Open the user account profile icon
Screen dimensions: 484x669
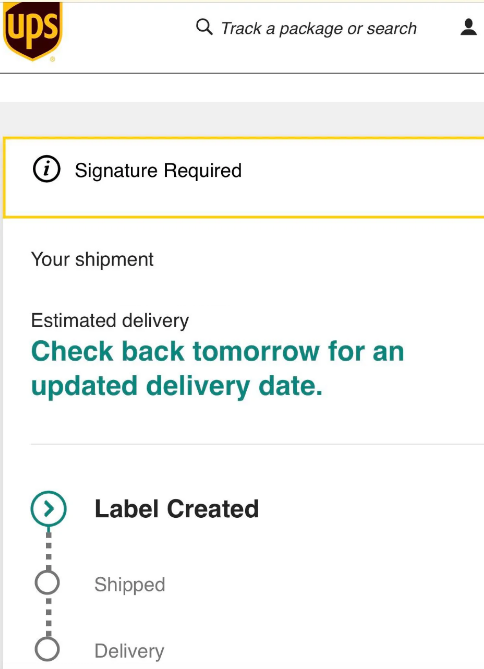(x=468, y=27)
